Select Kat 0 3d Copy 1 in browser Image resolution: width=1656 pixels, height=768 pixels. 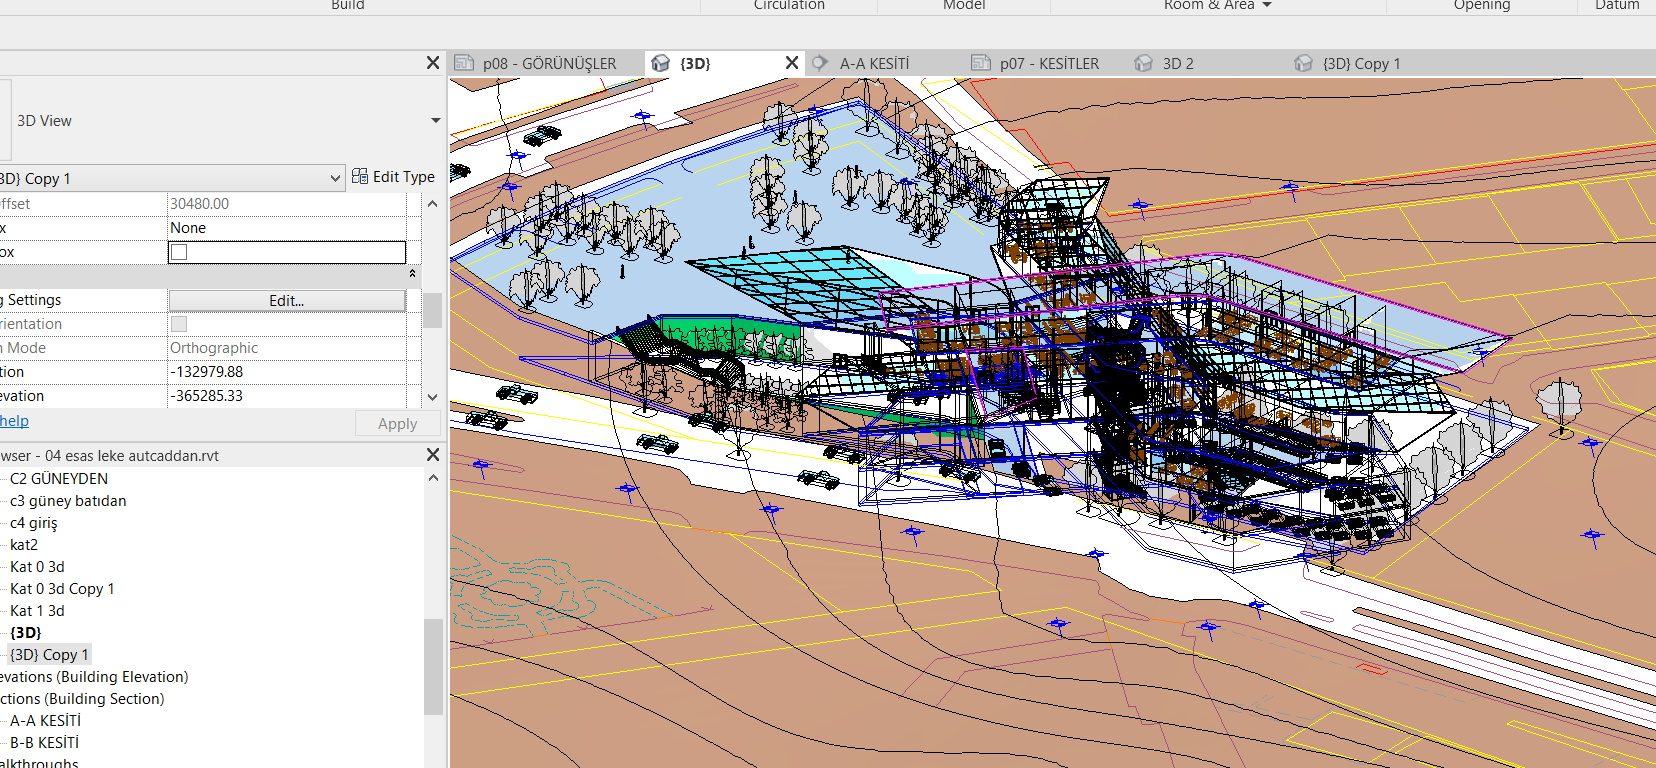coord(62,589)
